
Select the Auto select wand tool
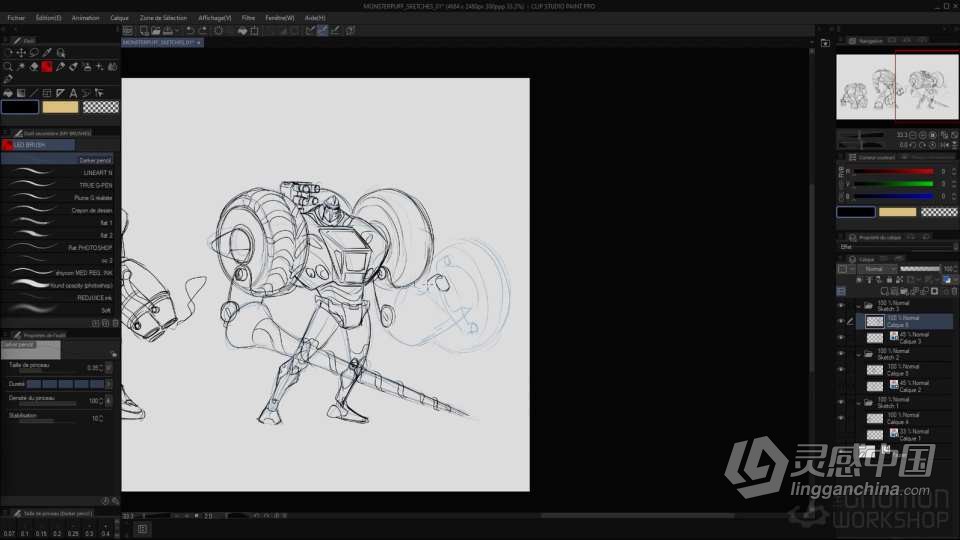21,67
